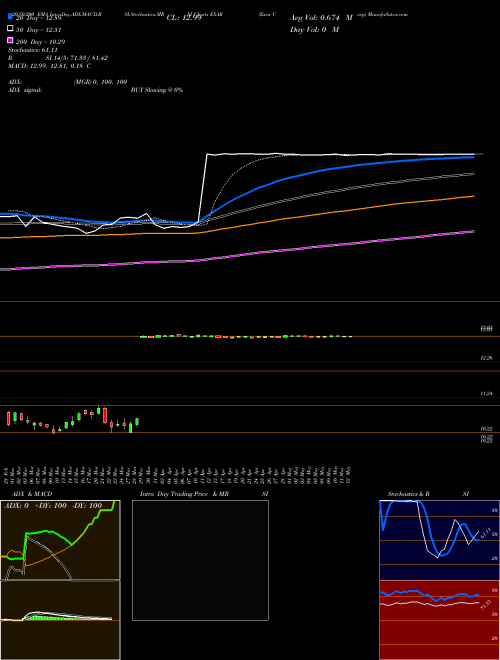Select the '50 Day - 12.81' legend text

point(39,30)
